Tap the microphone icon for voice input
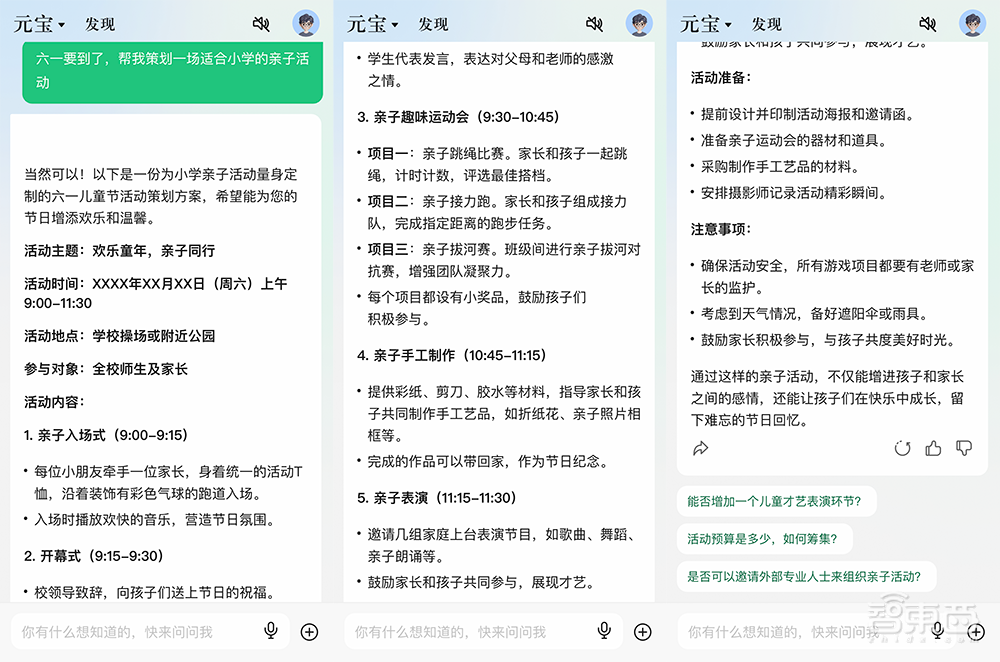Screen dimensions: 1000x662 tap(270, 631)
